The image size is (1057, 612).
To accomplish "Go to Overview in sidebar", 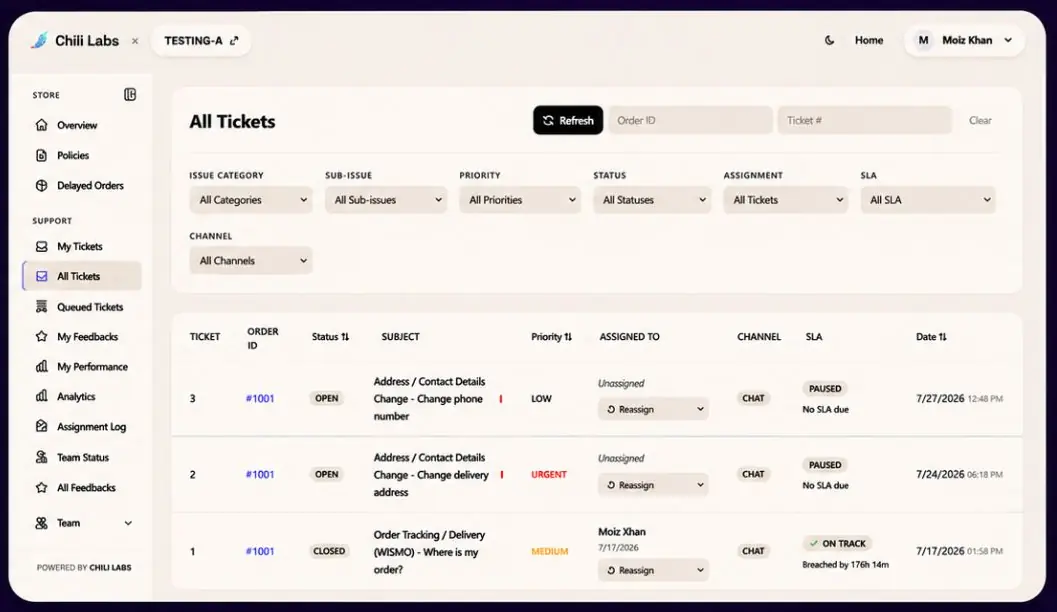I will tap(82, 125).
